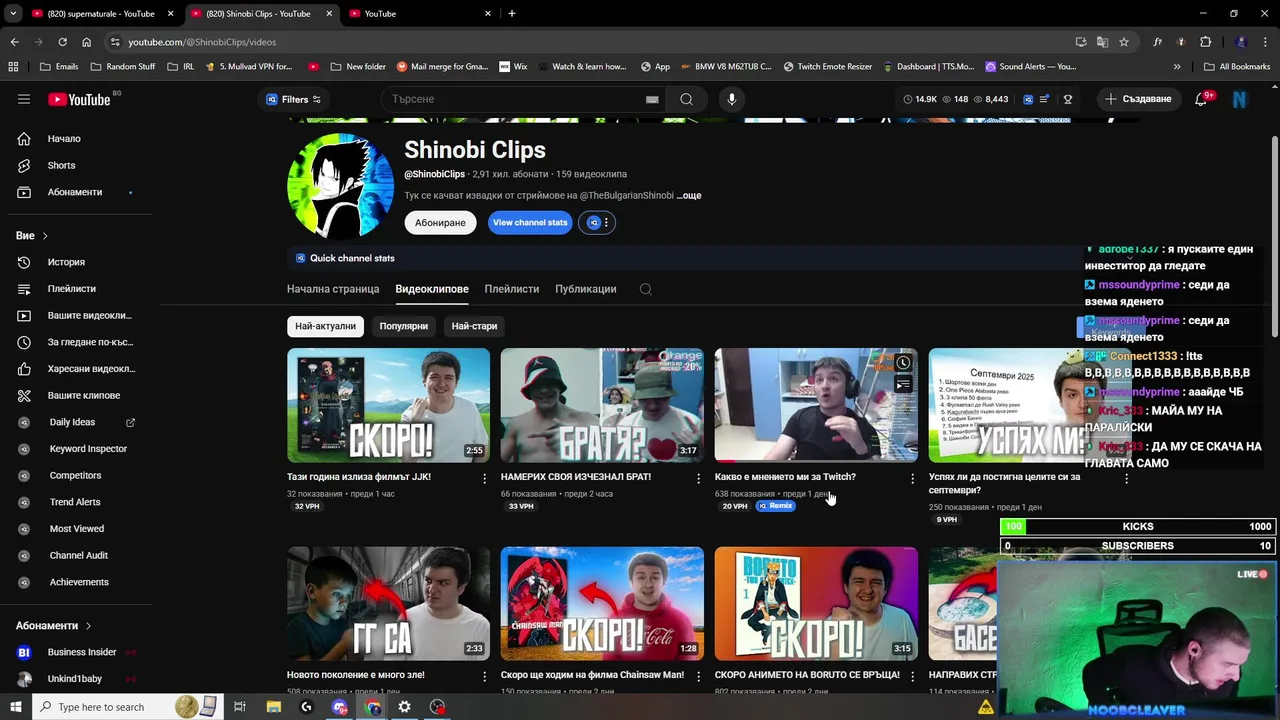Switch to Начална страница tab
The width and height of the screenshot is (1280, 720).
click(x=333, y=289)
